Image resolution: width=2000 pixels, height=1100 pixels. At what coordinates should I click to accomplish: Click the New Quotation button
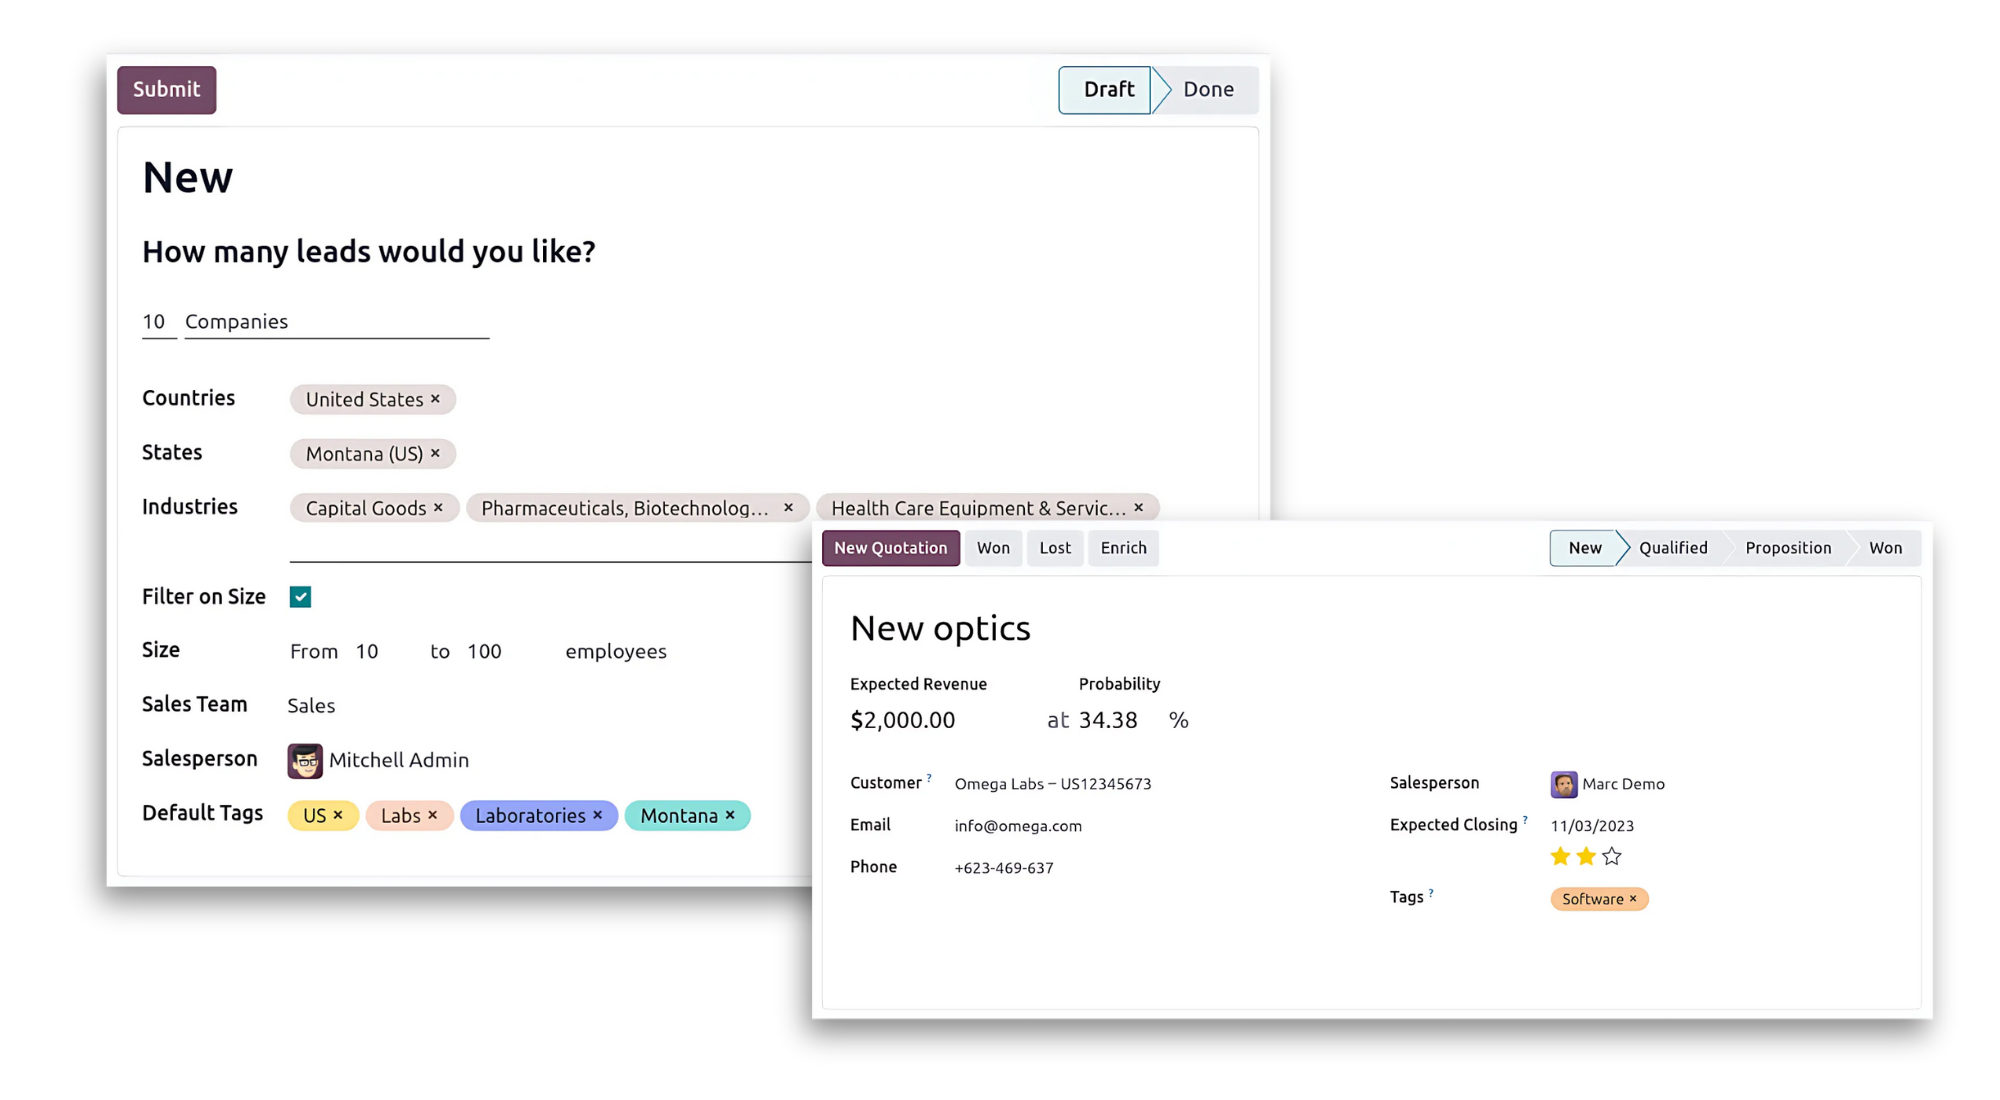coord(890,548)
